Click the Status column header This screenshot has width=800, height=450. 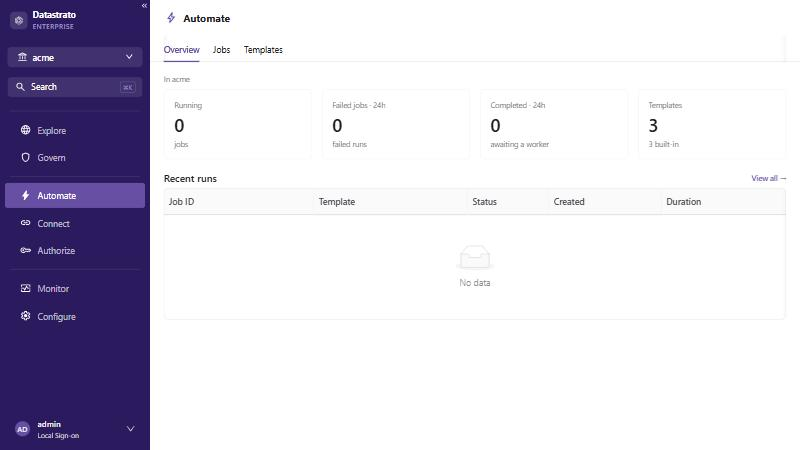(508, 202)
